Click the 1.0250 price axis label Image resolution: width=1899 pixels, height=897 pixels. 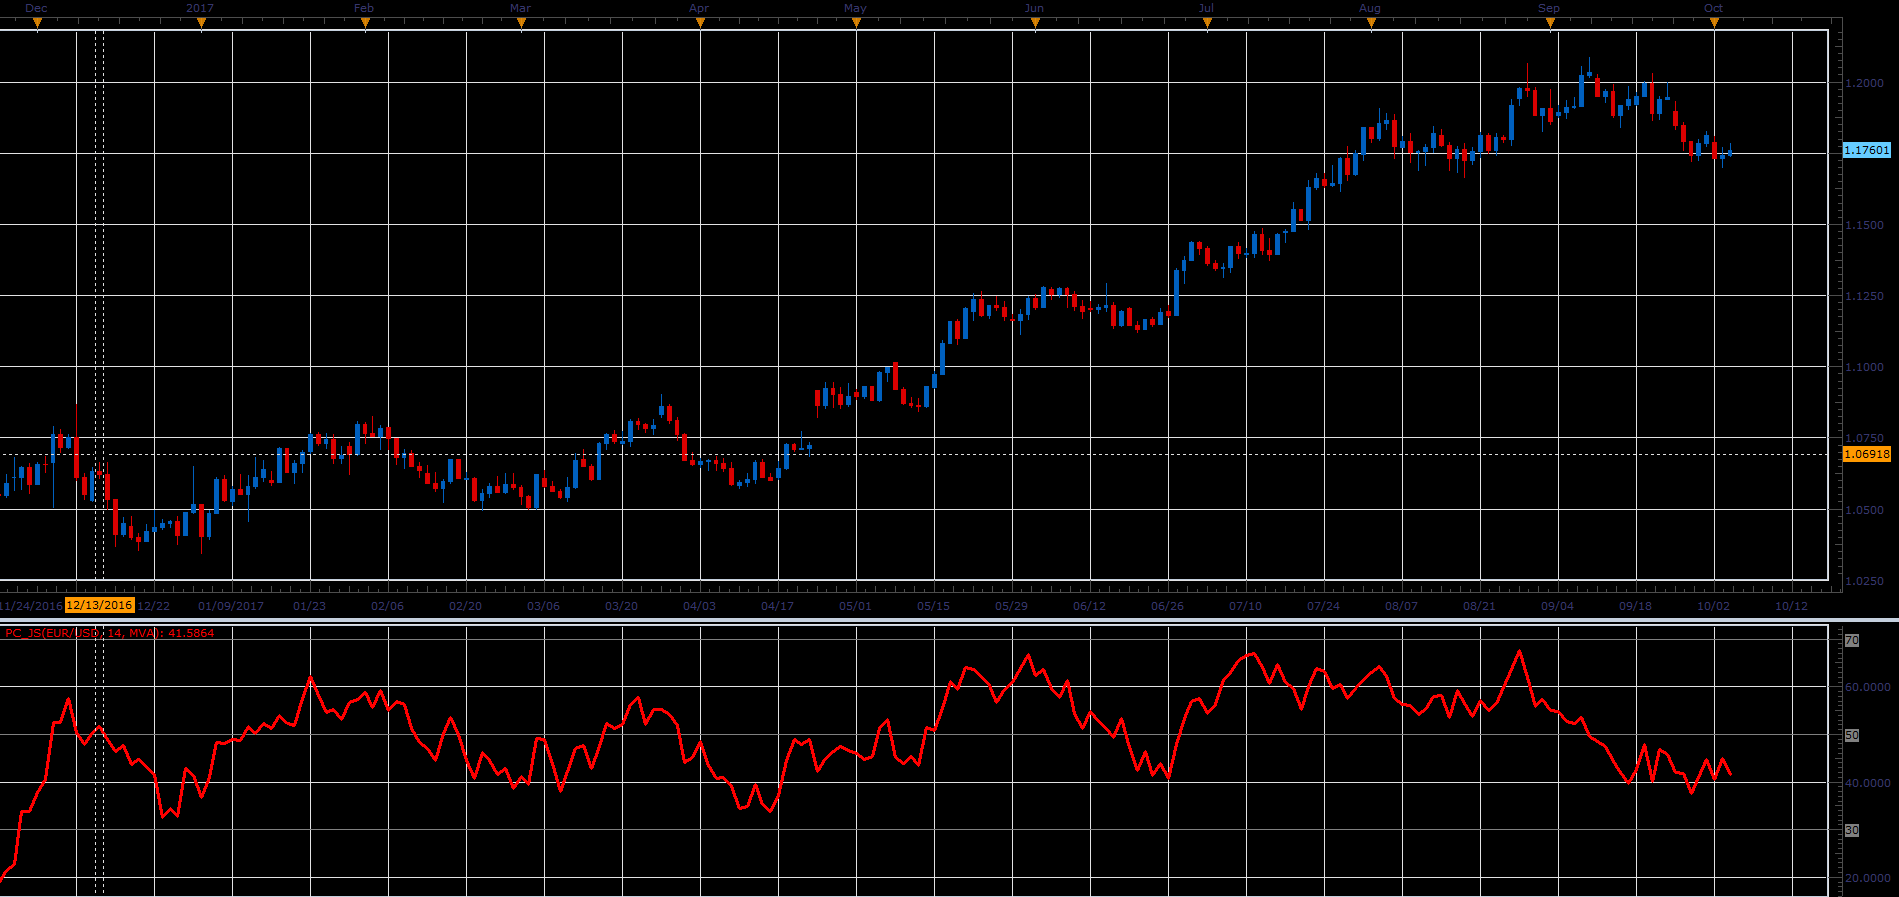(x=1864, y=581)
